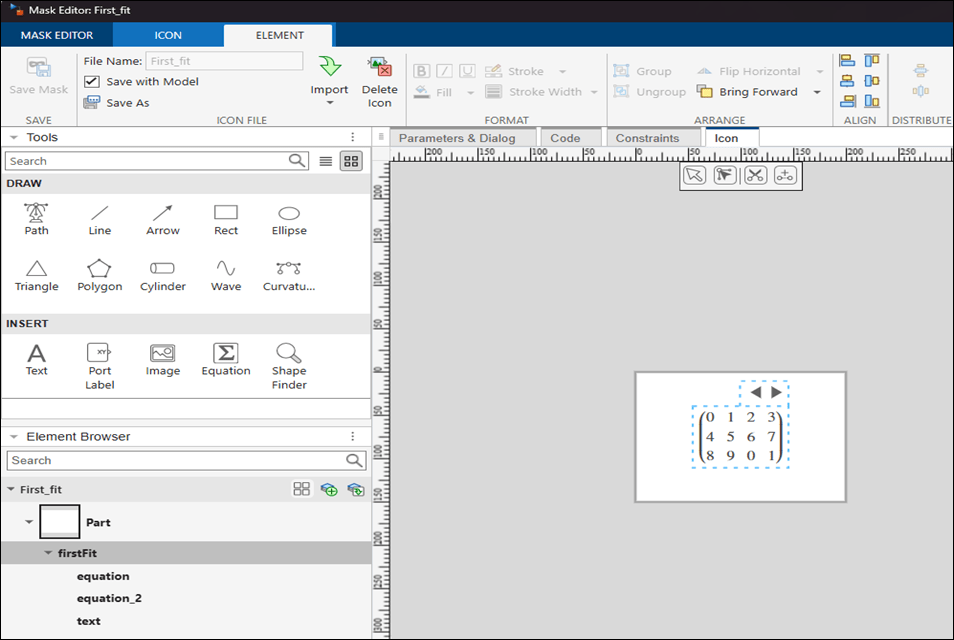Select the Path drawing tool
This screenshot has width=954, height=640.
coord(37,218)
